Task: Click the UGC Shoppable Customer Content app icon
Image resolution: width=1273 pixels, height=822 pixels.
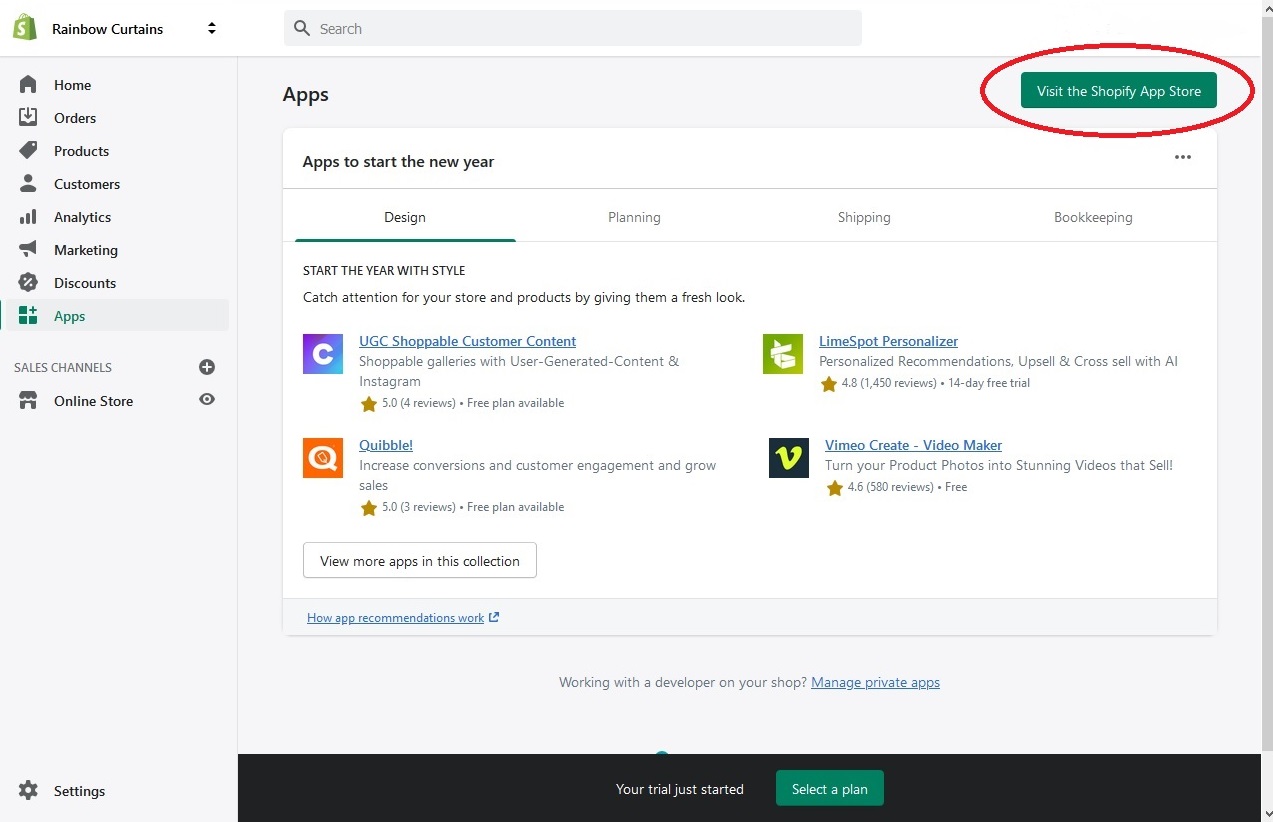Action: pos(323,354)
